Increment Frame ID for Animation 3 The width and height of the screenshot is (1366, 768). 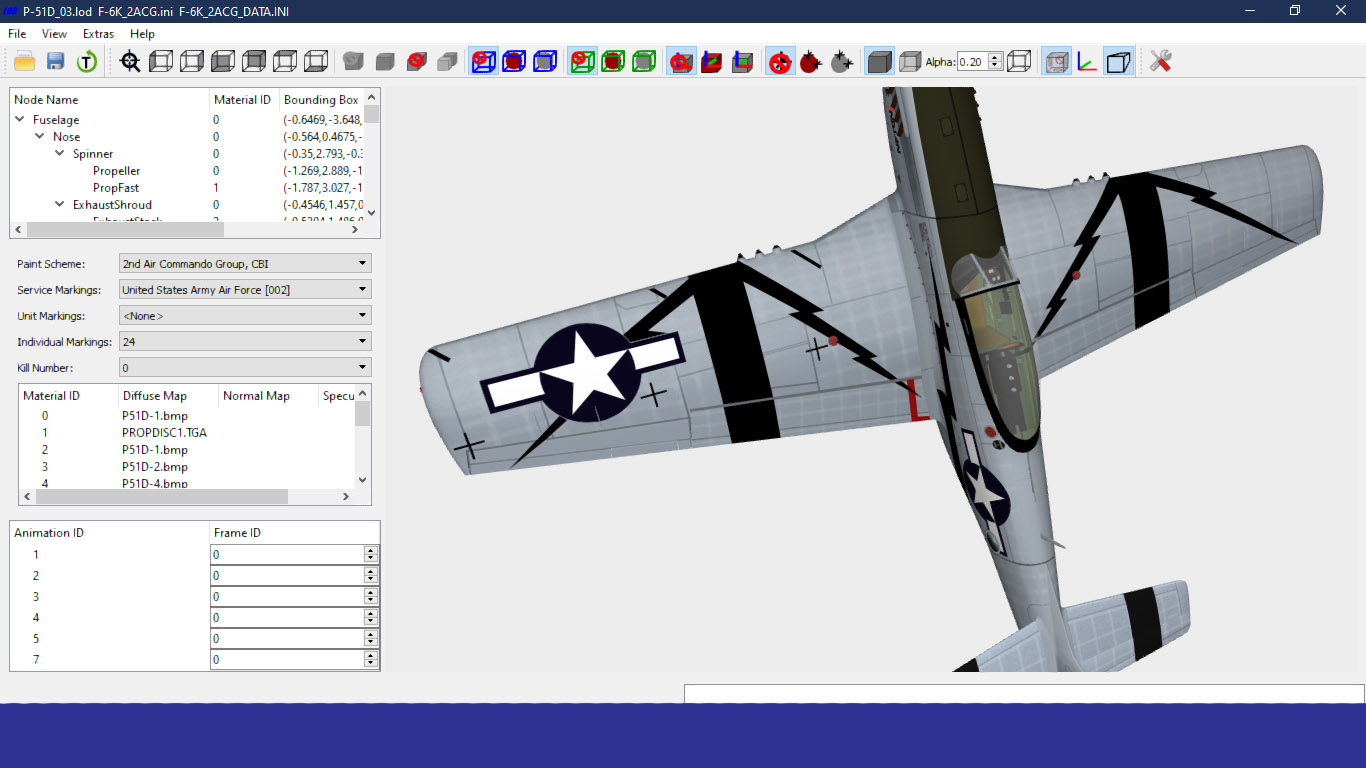tap(371, 593)
